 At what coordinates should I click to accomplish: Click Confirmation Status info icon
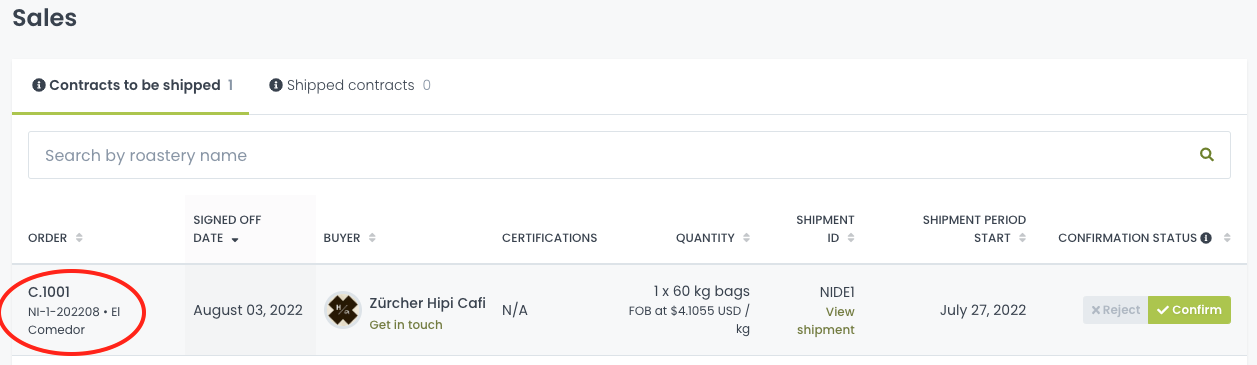(x=1205, y=238)
